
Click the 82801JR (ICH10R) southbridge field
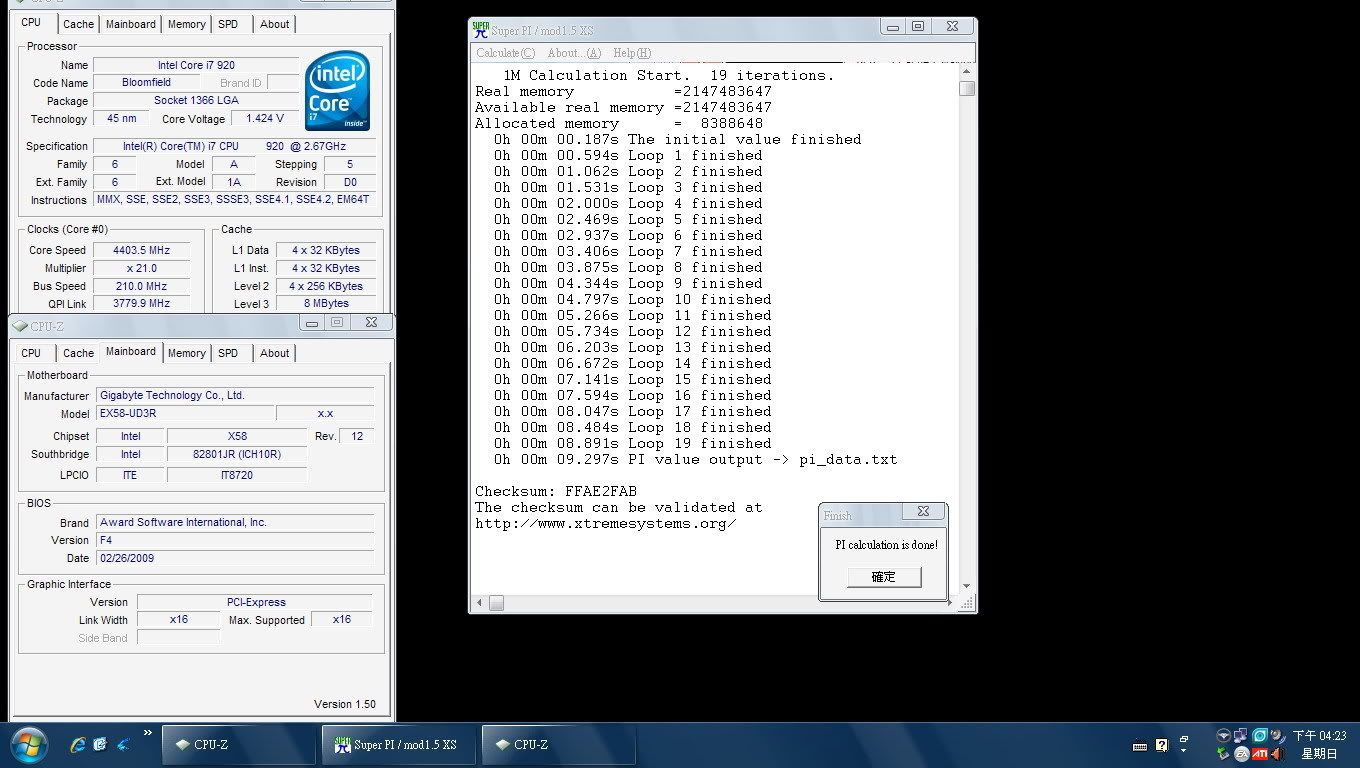tap(237, 454)
